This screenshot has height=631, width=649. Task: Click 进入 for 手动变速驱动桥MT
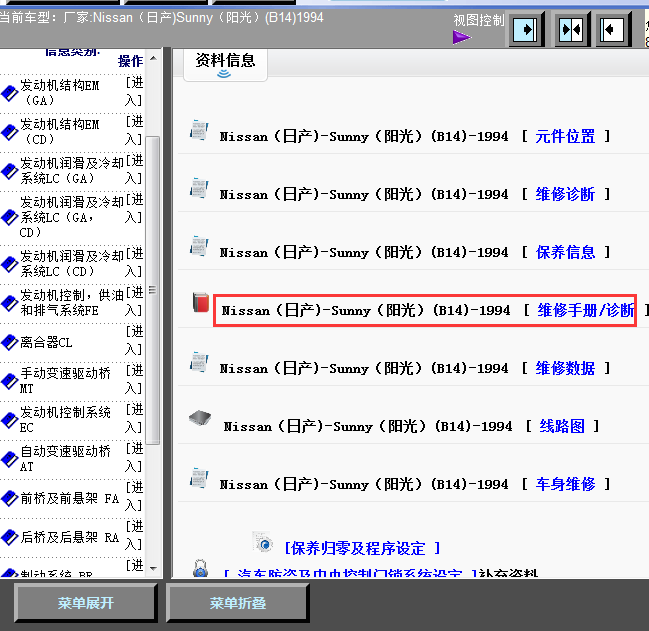(x=134, y=379)
